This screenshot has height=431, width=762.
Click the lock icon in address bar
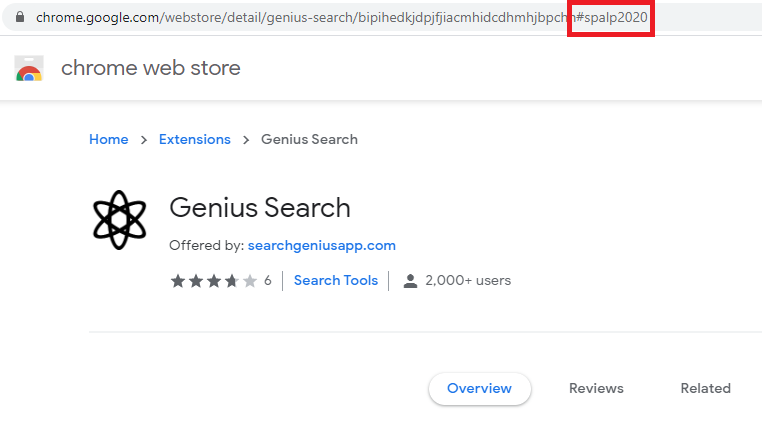click(x=19, y=18)
